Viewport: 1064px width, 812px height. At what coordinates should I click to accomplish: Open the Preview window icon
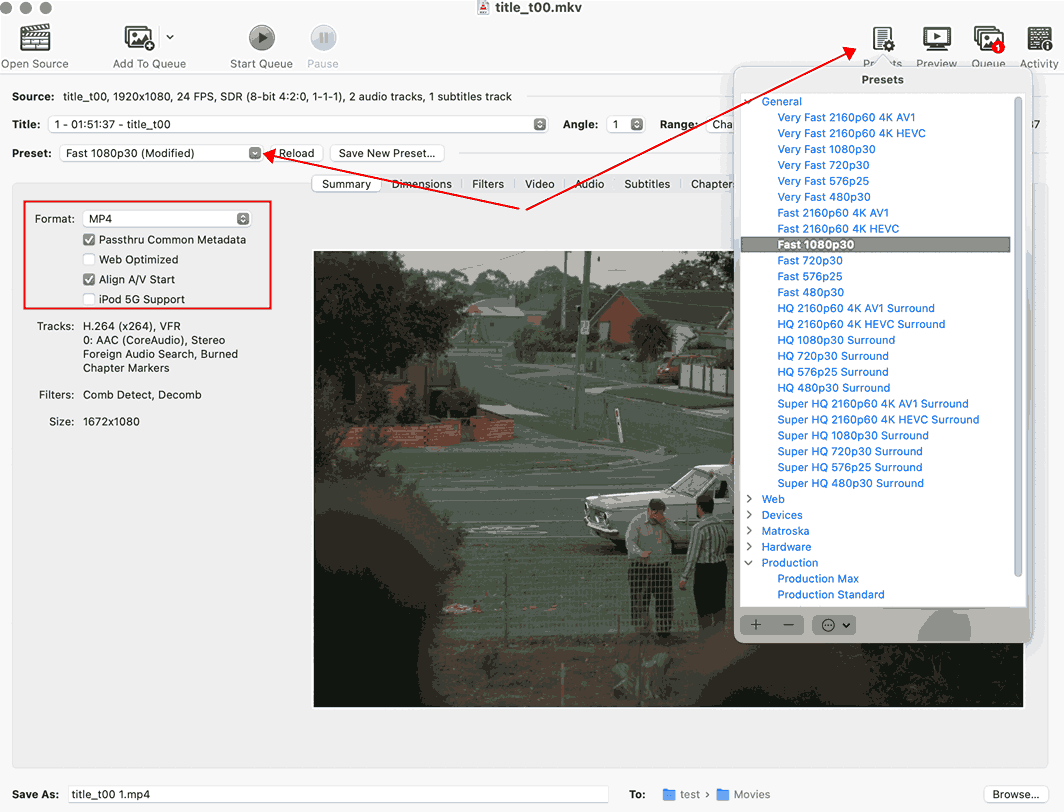936,39
